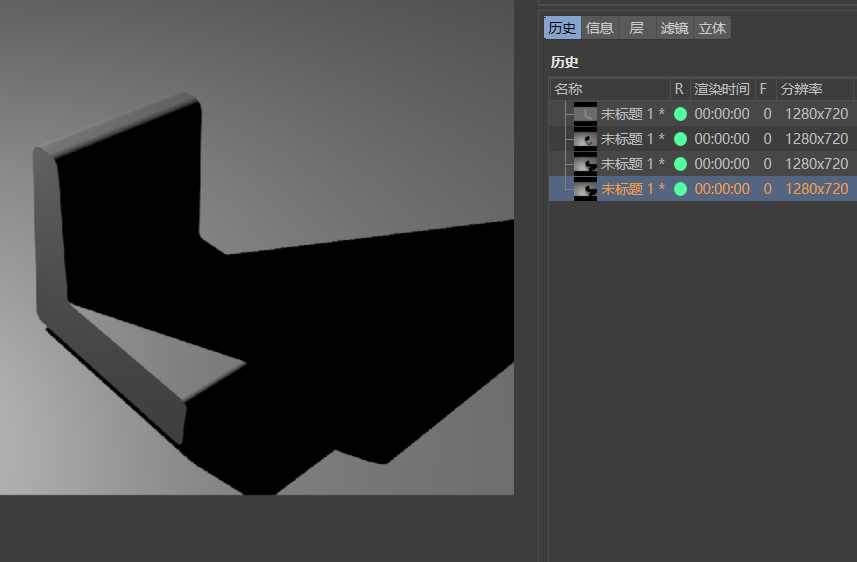
Task: Toggle the green R dot on first row
Action: coord(681,114)
